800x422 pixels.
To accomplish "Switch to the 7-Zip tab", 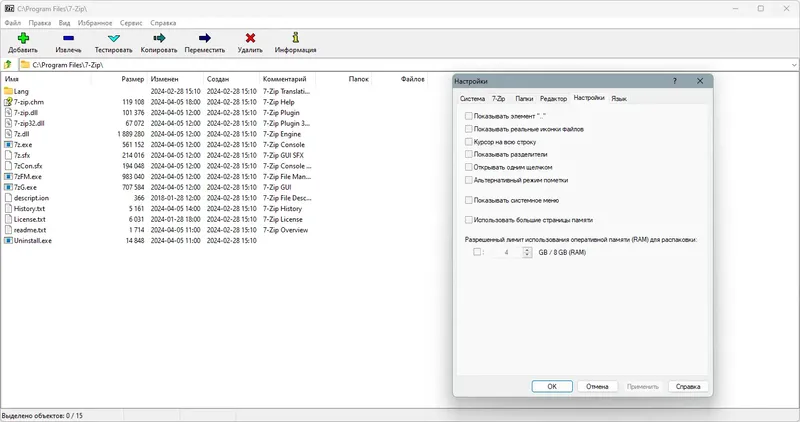I will click(x=498, y=98).
